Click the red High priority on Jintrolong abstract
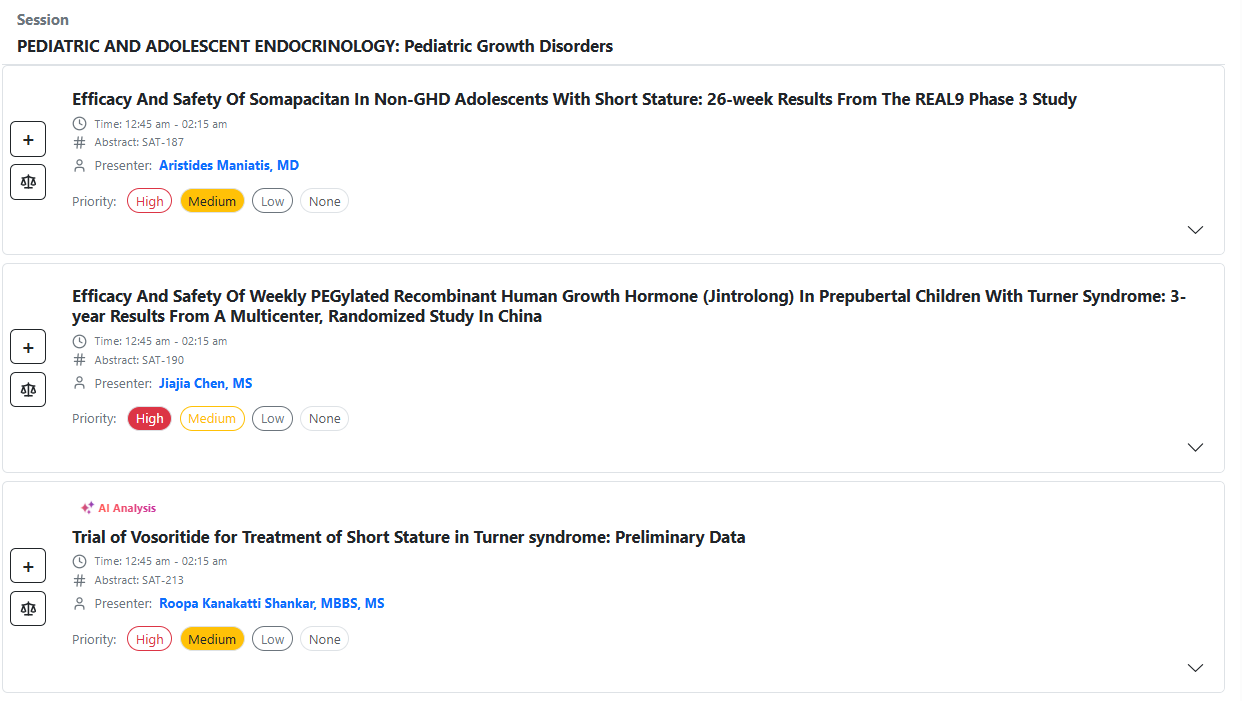Screen dimensions: 1242x701 pyautogui.click(x=149, y=419)
